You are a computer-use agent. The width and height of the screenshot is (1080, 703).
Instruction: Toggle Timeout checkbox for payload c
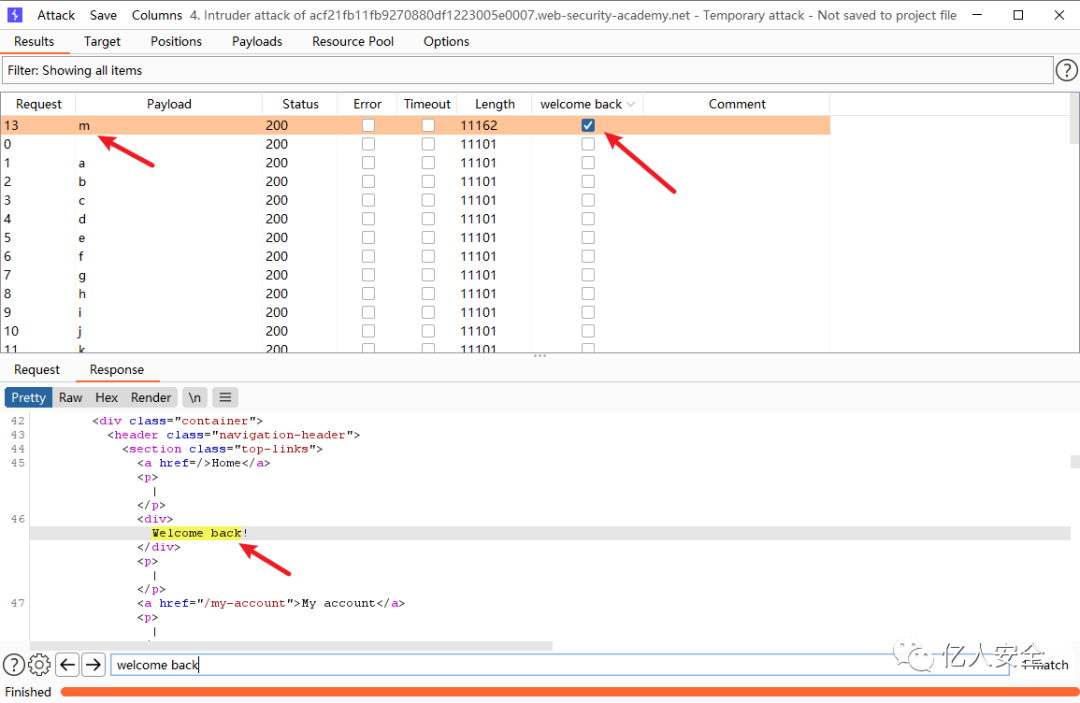pyautogui.click(x=428, y=200)
